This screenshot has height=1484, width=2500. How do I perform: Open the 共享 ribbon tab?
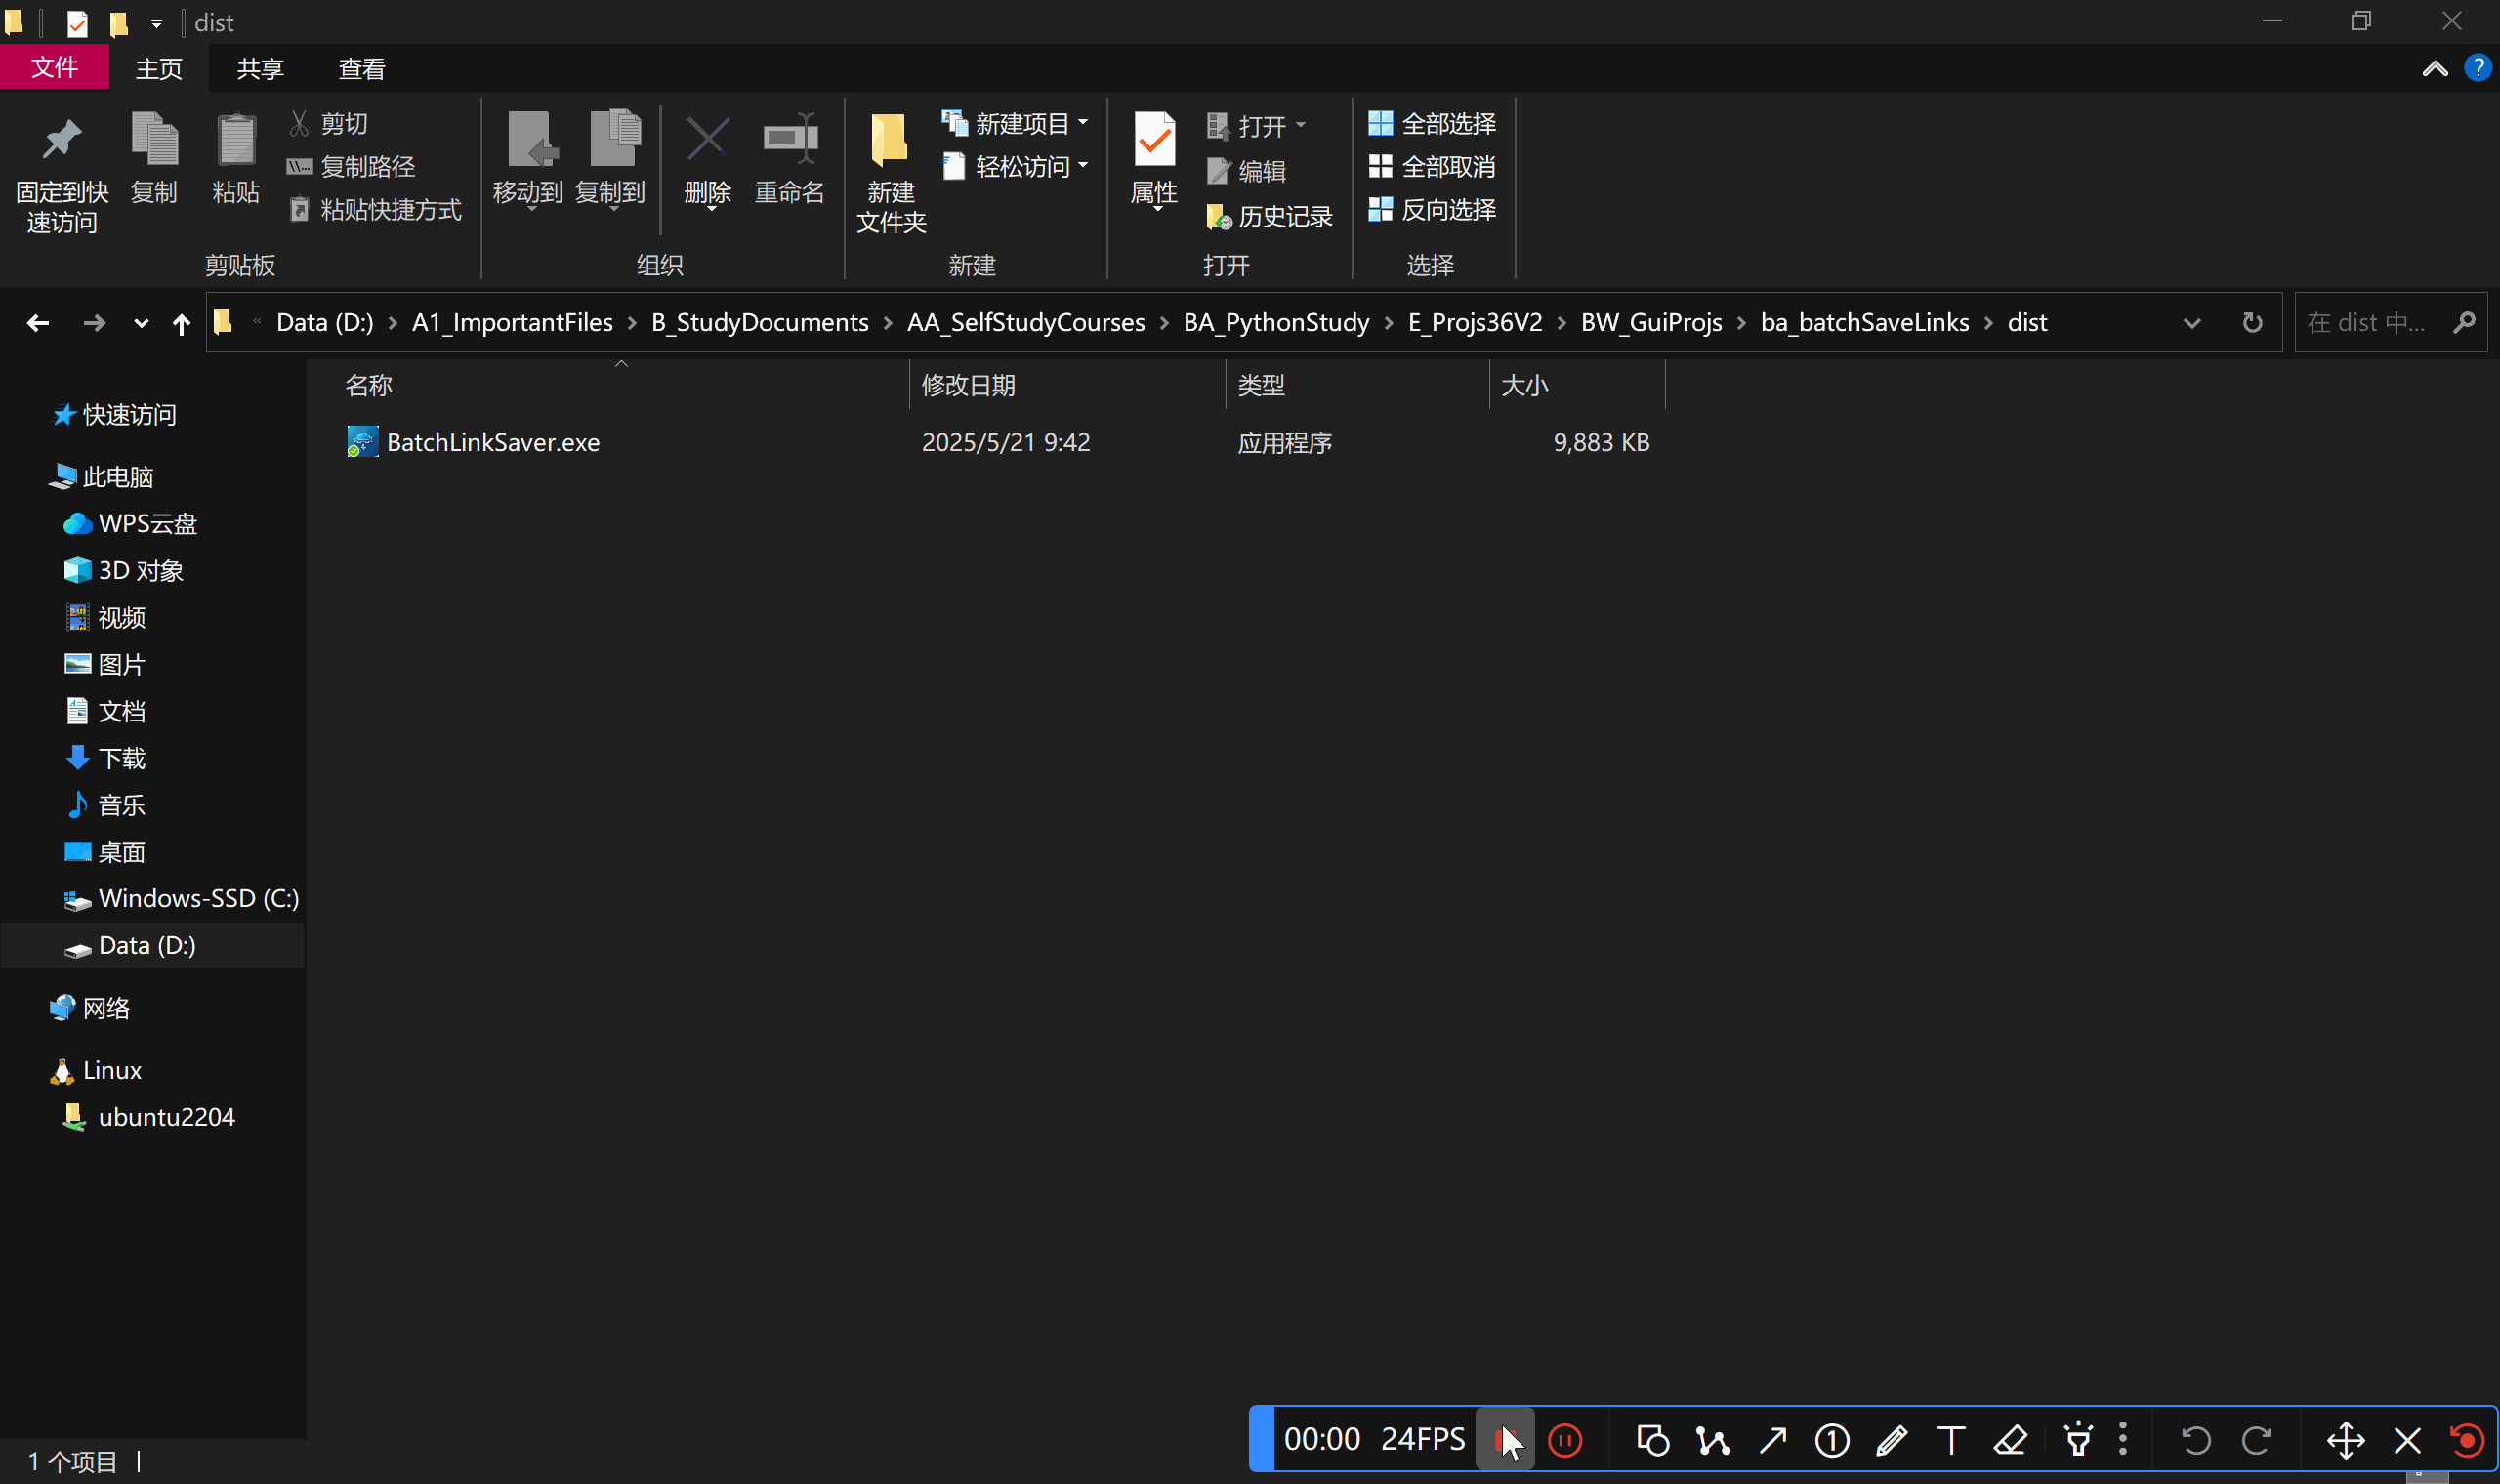260,68
